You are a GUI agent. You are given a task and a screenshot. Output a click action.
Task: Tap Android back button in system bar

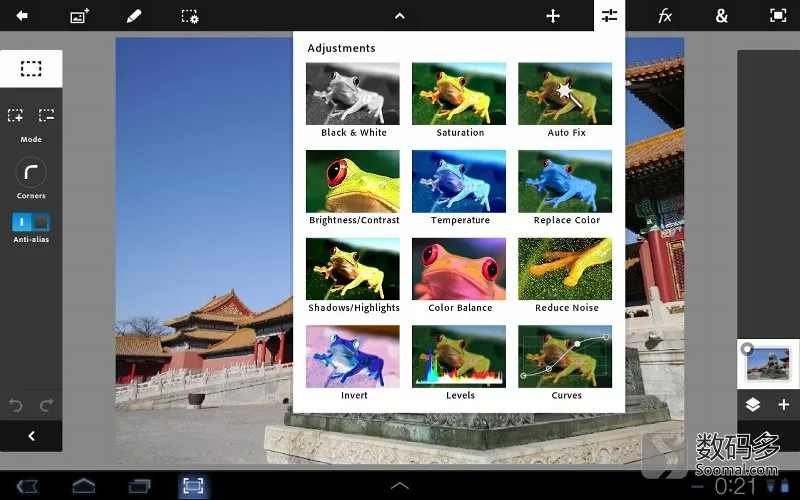coord(27,486)
